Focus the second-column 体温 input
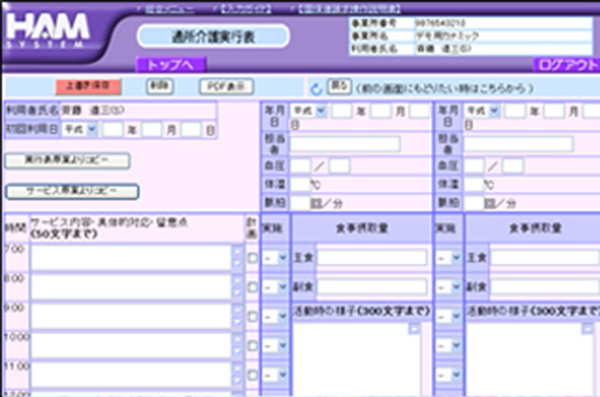The width and height of the screenshot is (600, 397). tap(474, 185)
